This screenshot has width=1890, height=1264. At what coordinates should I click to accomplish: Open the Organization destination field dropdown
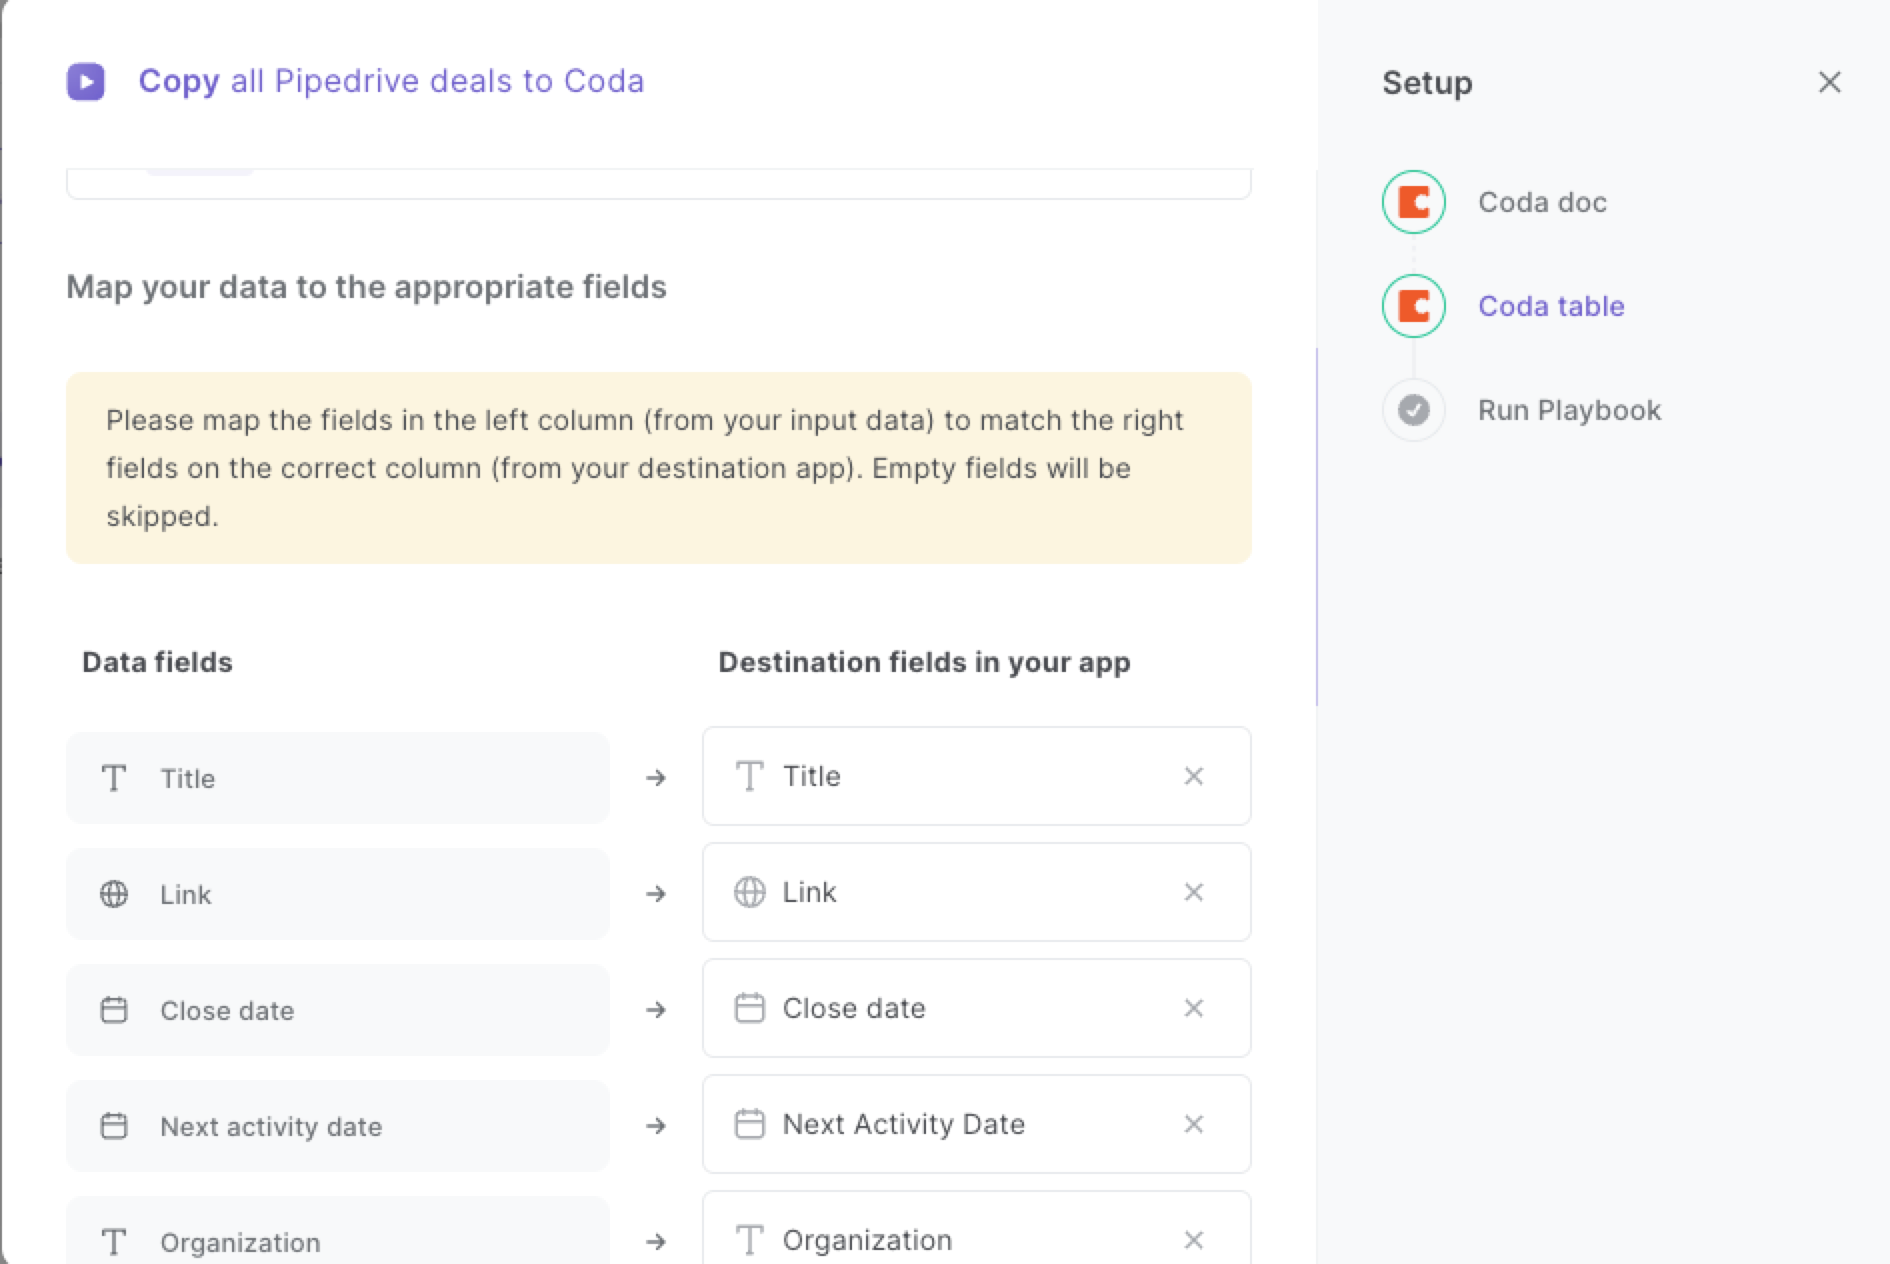click(976, 1228)
